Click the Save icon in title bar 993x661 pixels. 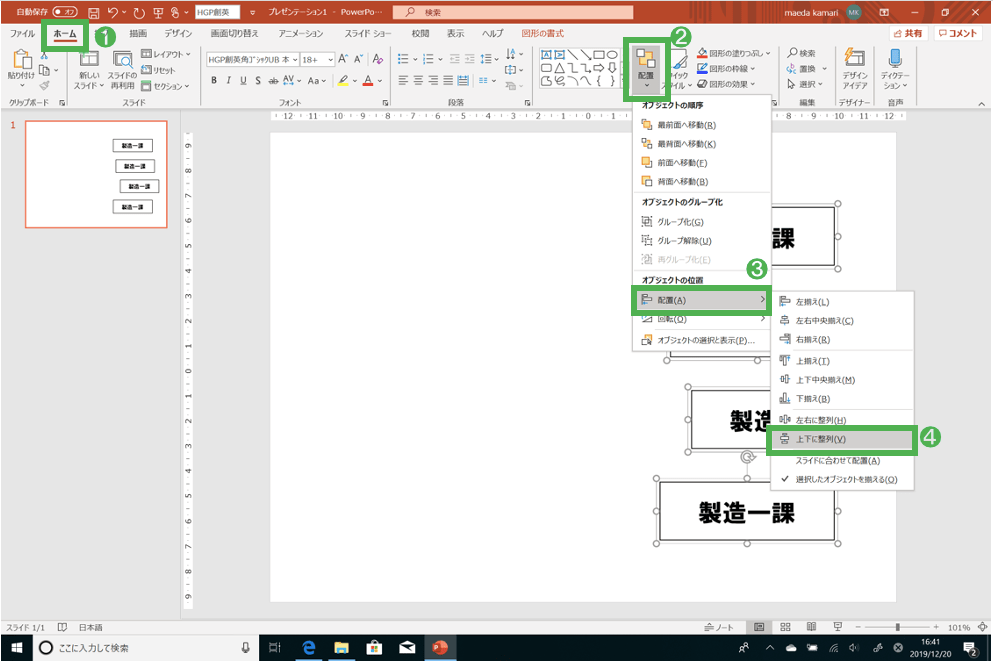pos(93,13)
